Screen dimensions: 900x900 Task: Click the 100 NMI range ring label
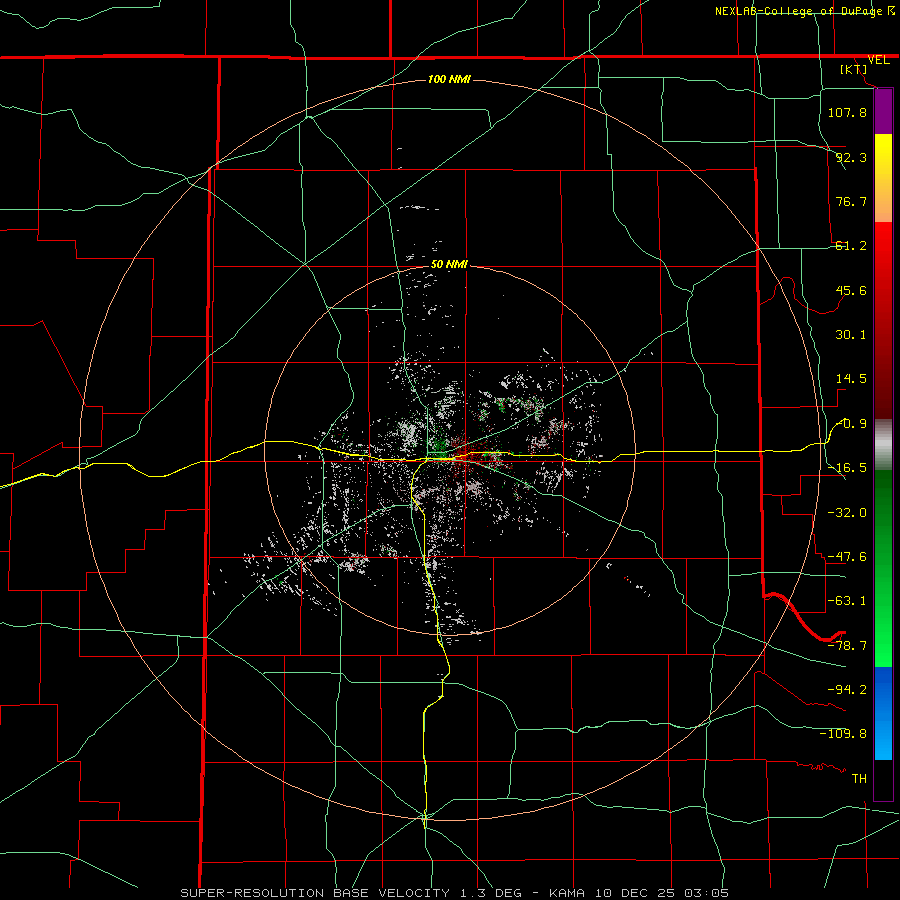click(449, 79)
